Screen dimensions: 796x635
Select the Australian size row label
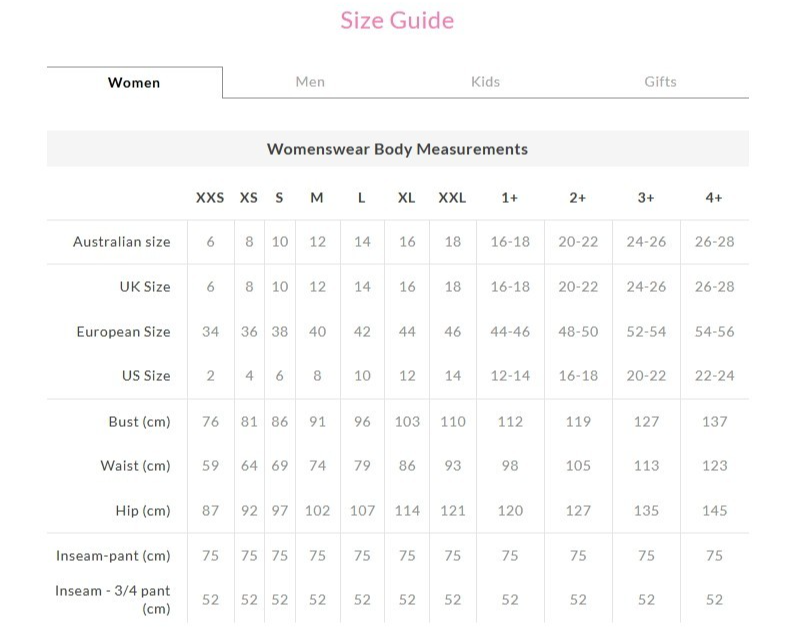[x=122, y=242]
